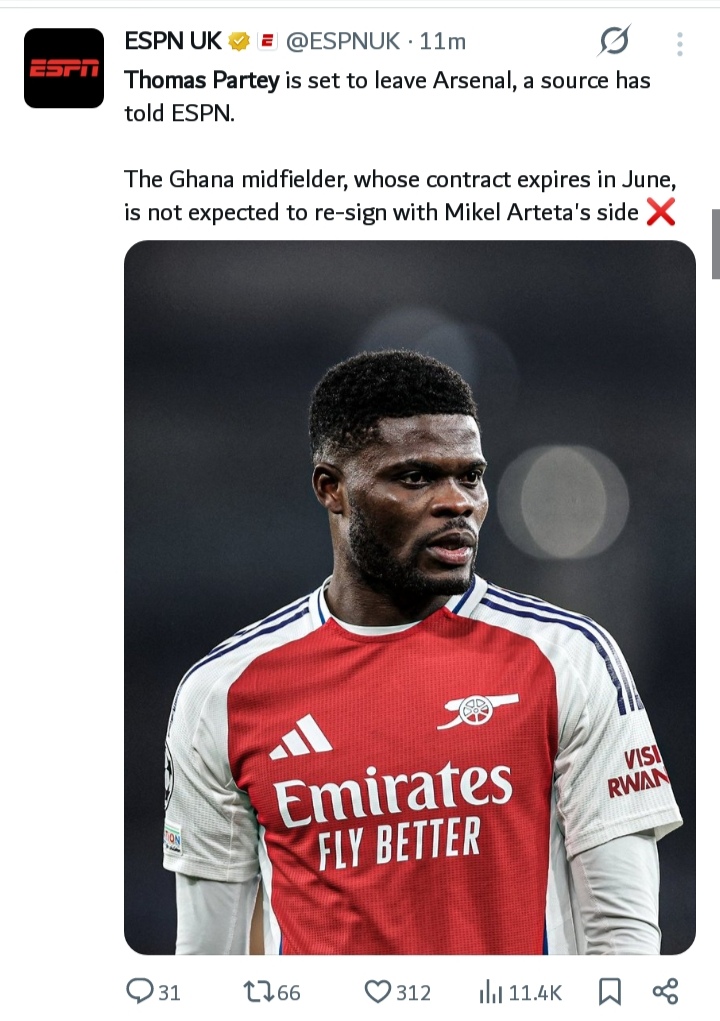Retweet this ESPN UK post
Viewport: 720px width, 1021px height.
[259, 992]
